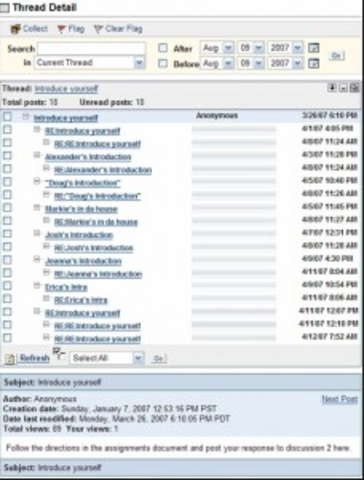Collapse Erica's Intro replies
Screen dimensions: 364x480
tap(37, 285)
